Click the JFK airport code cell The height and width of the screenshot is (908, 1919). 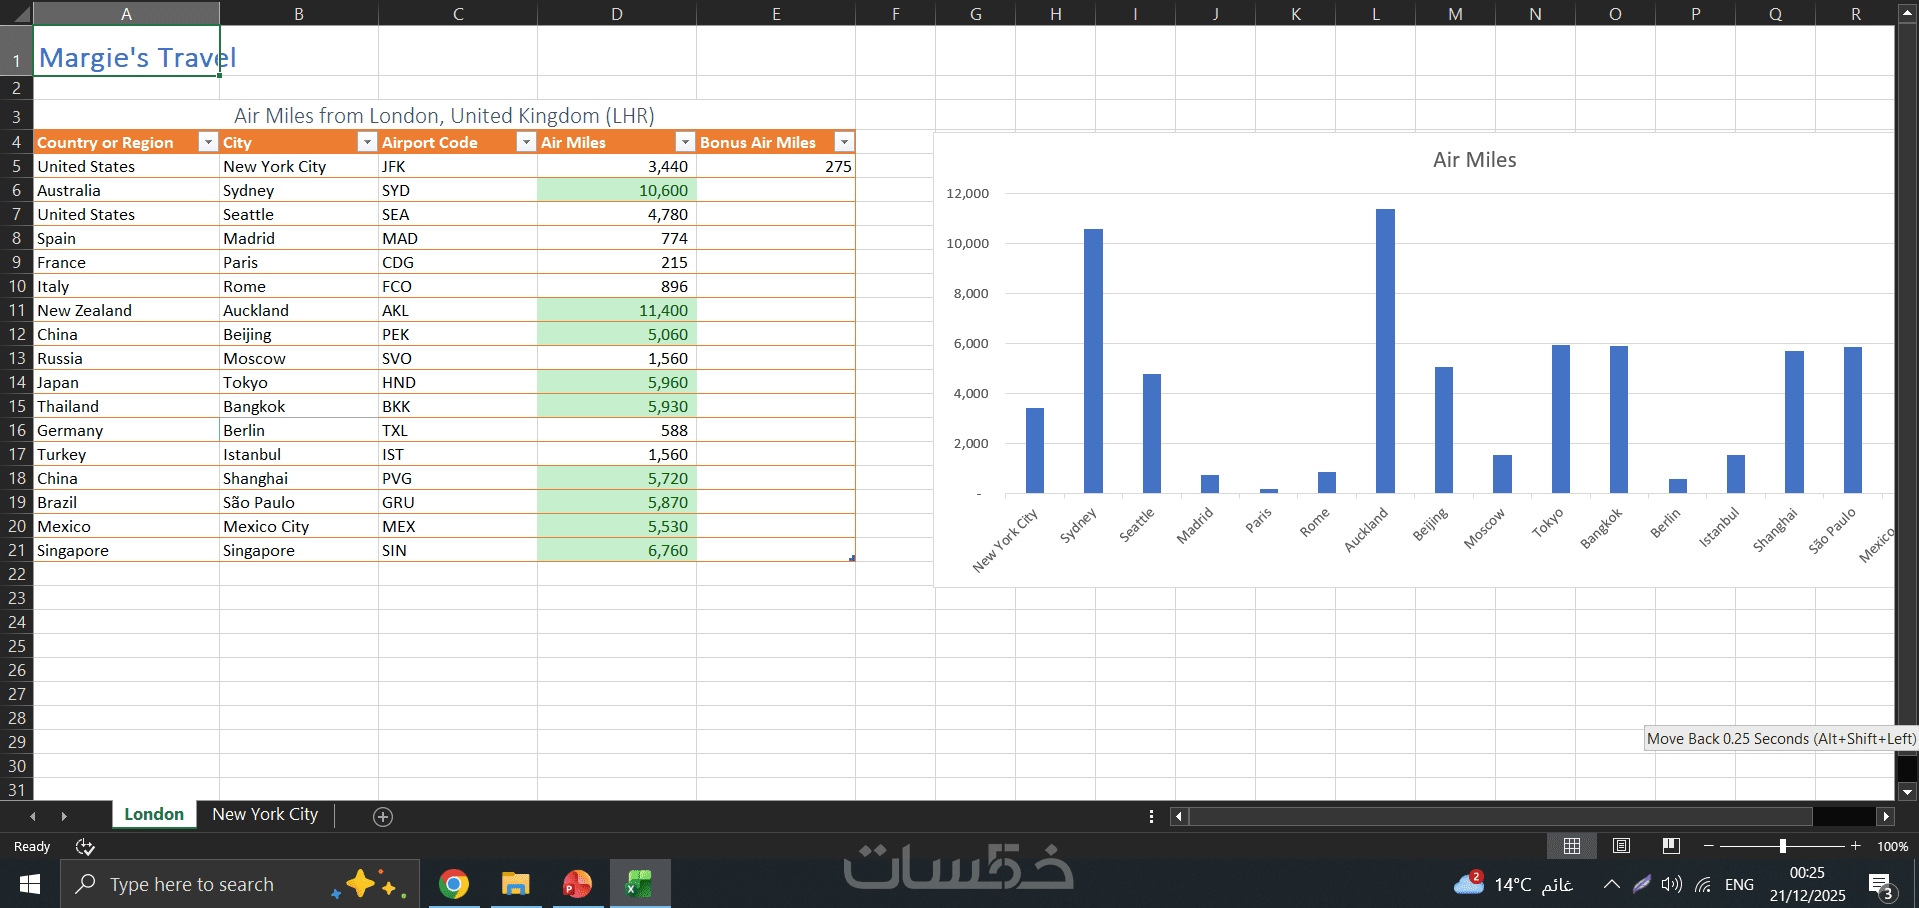[458, 166]
